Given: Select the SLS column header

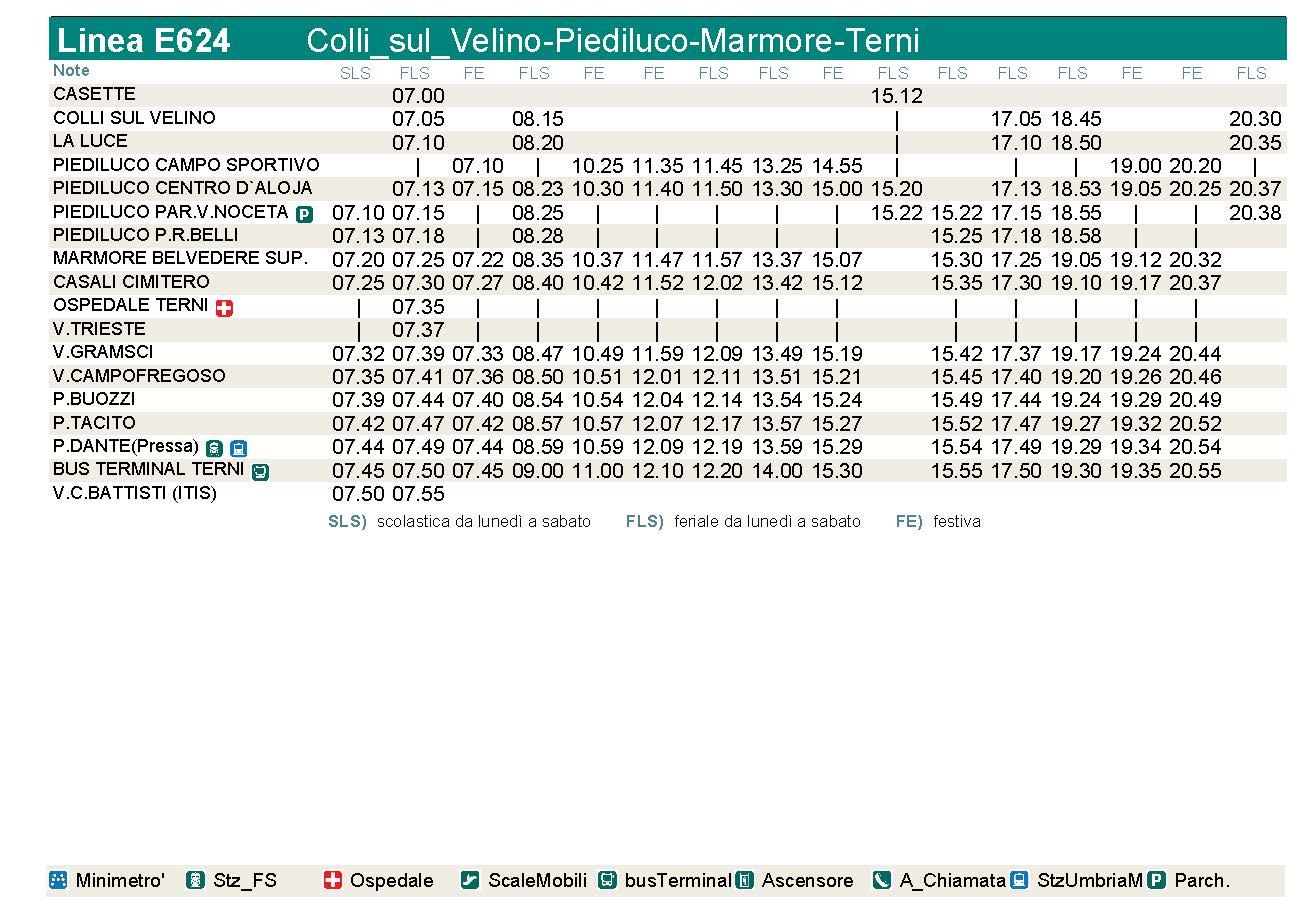Looking at the screenshot, I should [355, 73].
